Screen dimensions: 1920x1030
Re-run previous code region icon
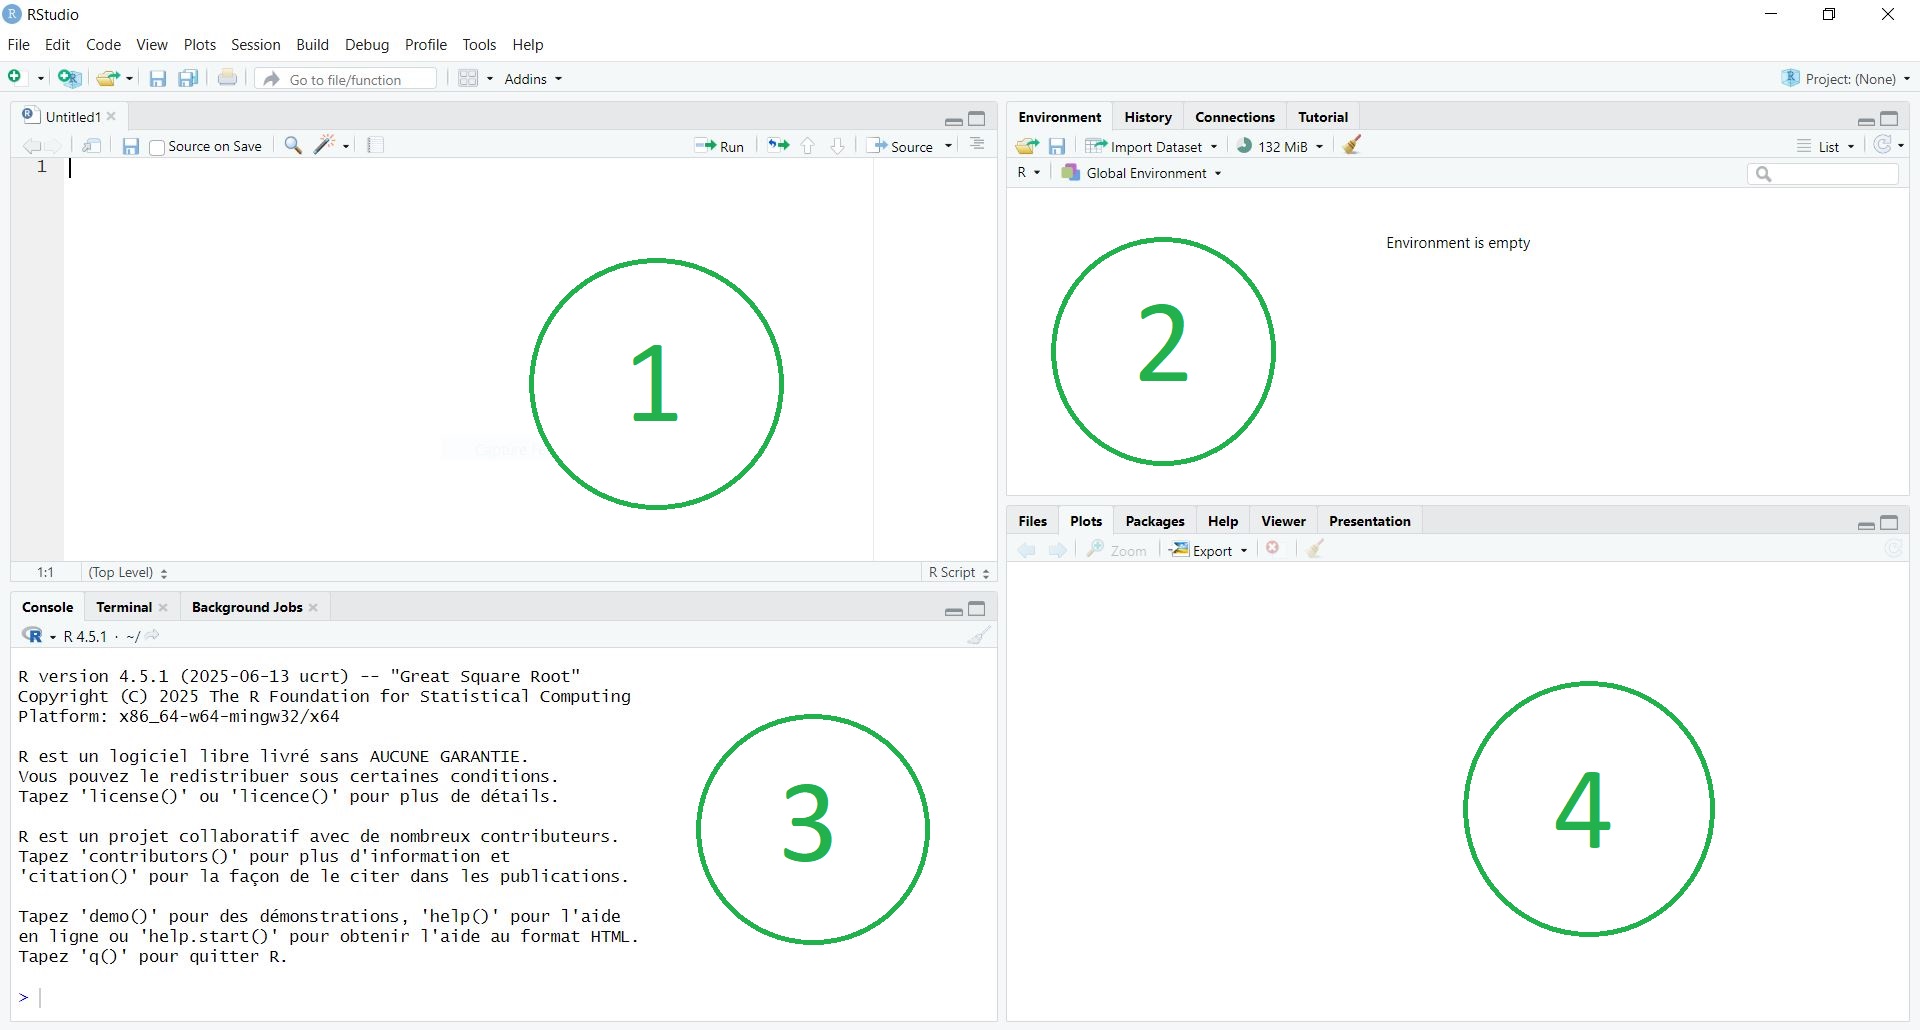[778, 146]
